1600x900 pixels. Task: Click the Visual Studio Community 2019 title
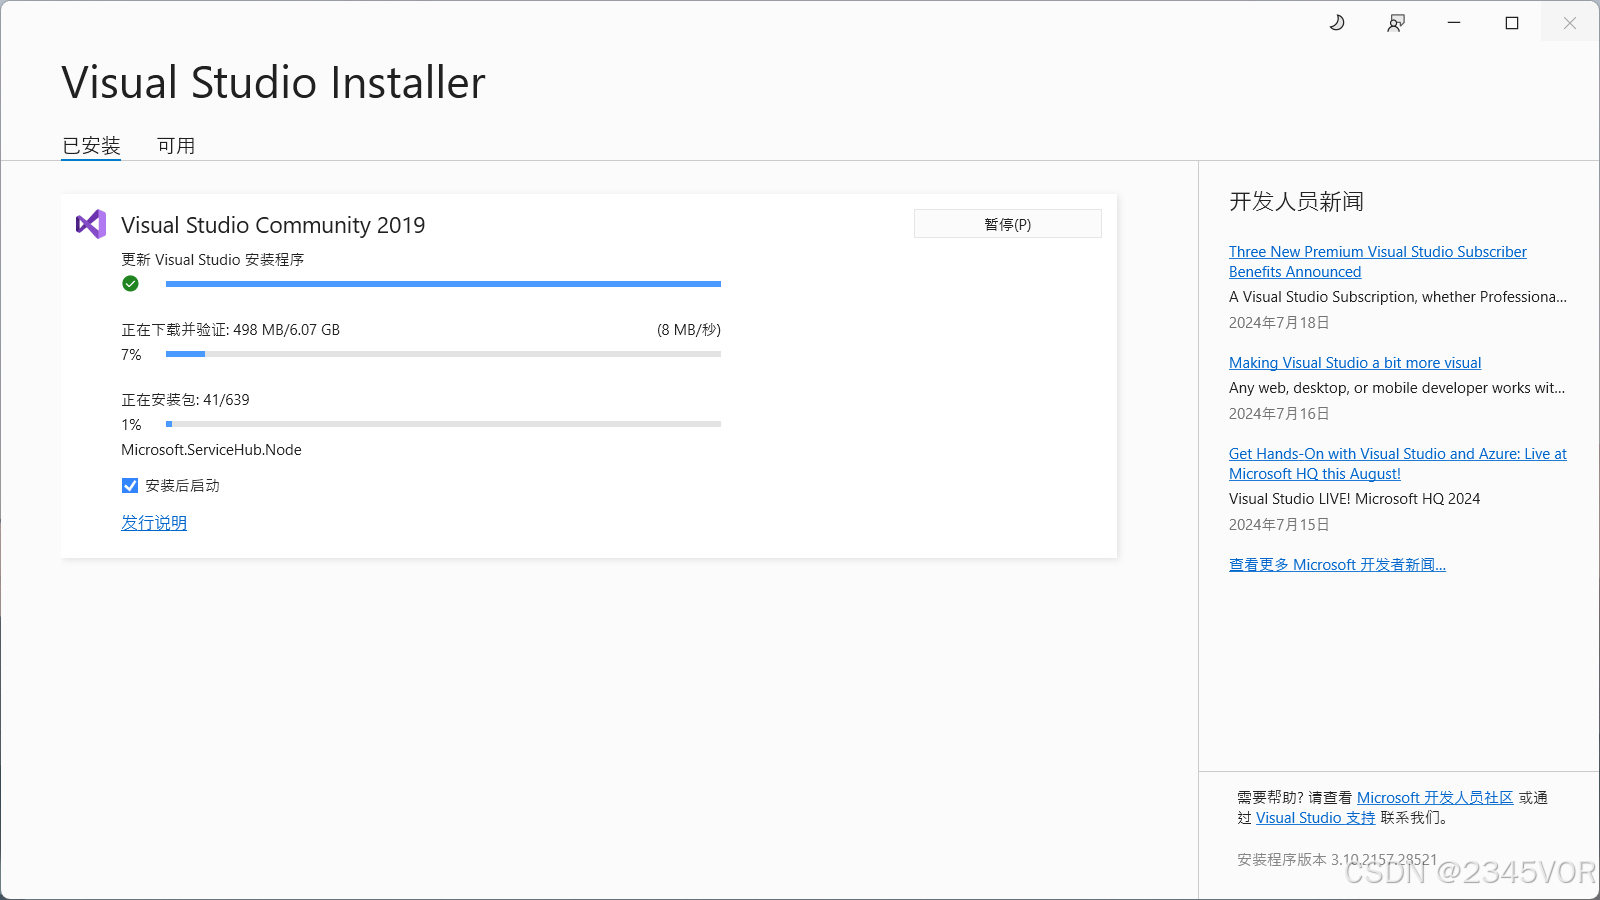click(x=273, y=225)
